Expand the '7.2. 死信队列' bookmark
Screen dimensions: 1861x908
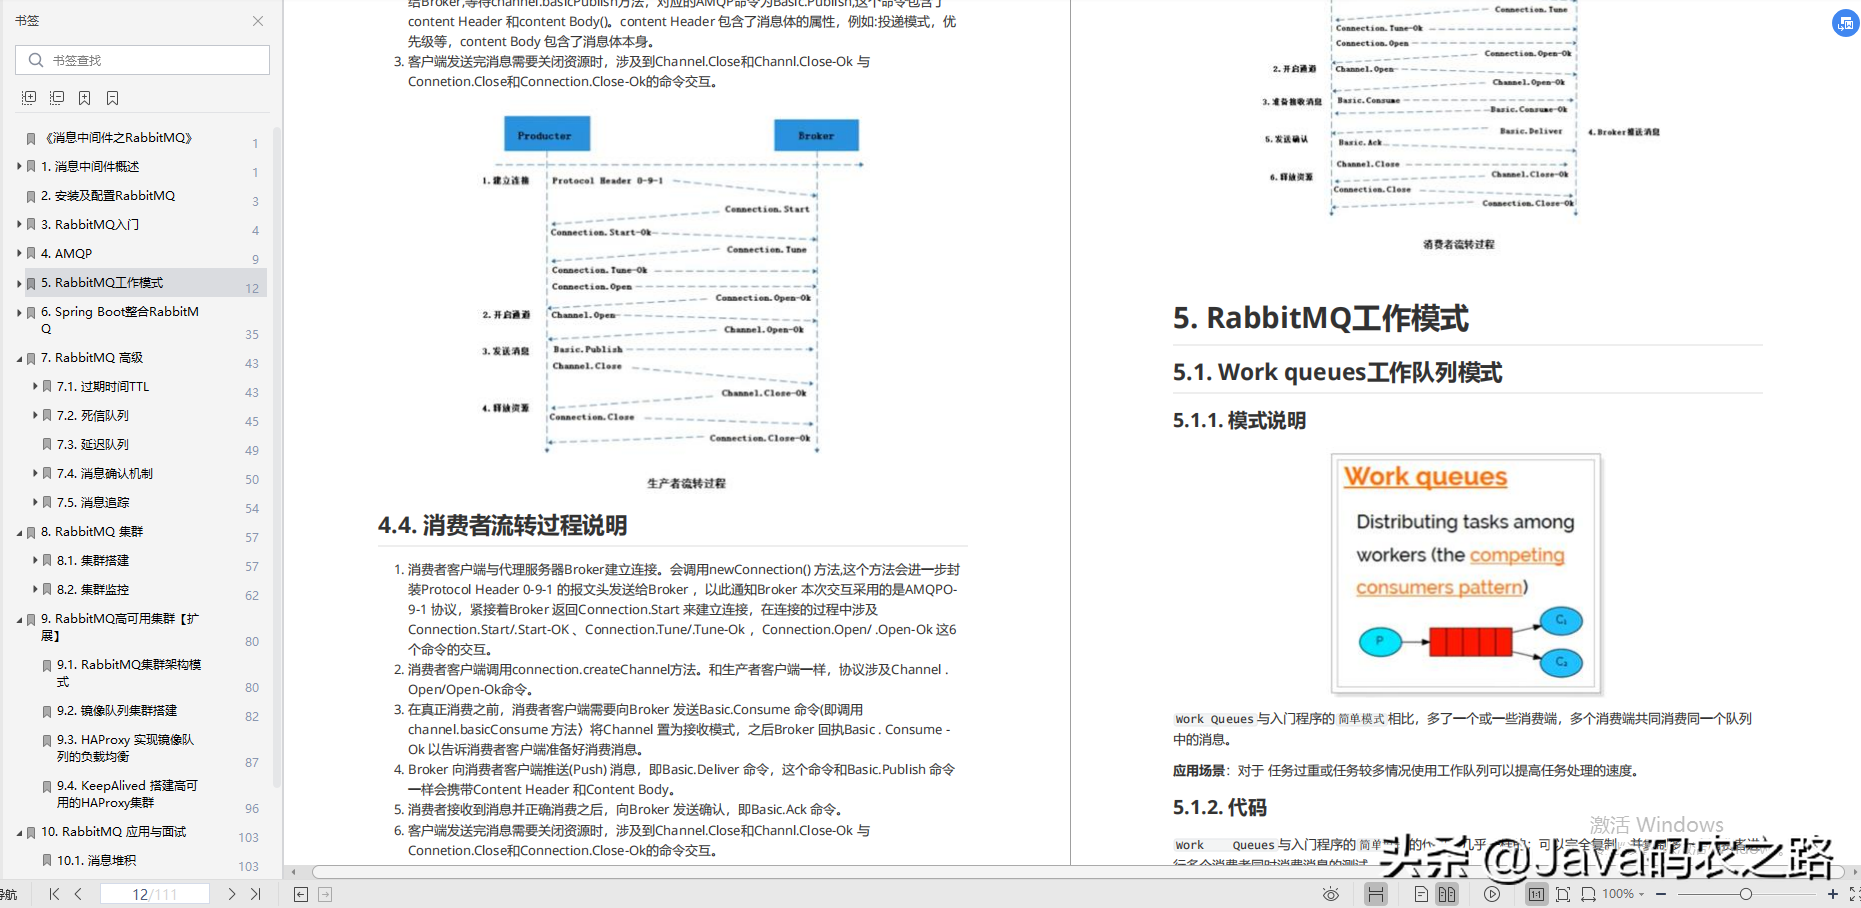(x=35, y=415)
